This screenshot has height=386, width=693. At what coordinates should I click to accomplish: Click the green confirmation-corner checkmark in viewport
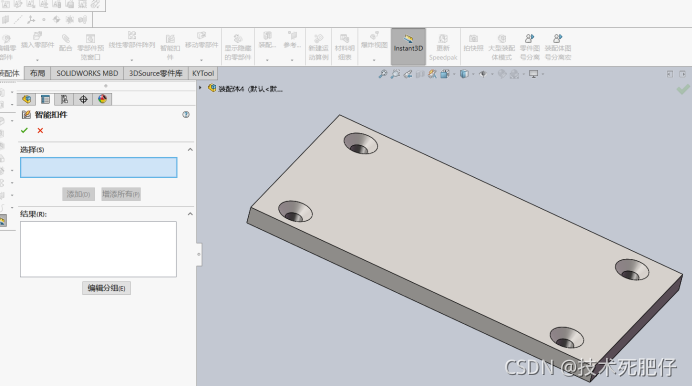(x=683, y=89)
